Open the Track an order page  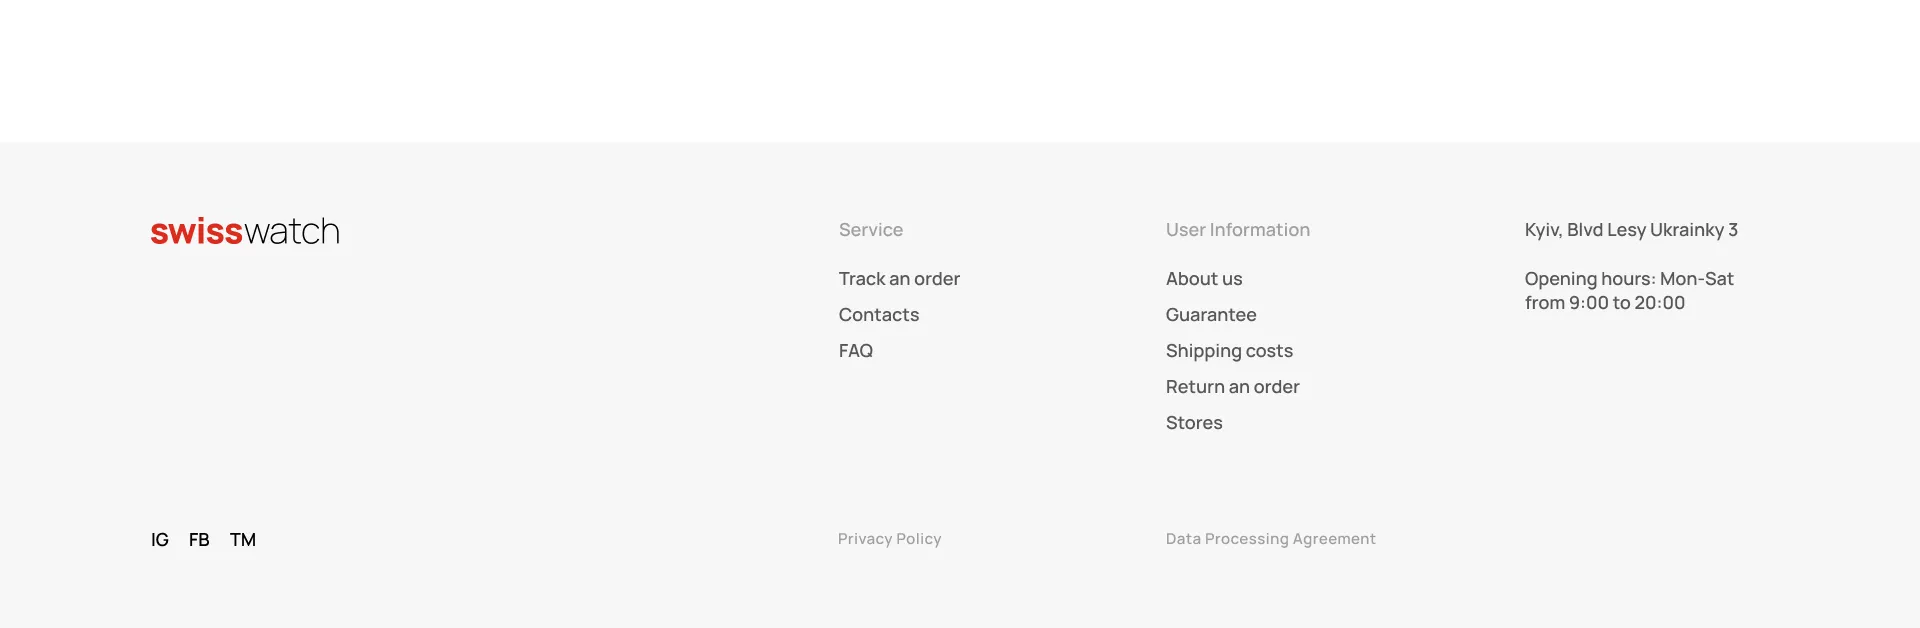[x=899, y=279]
